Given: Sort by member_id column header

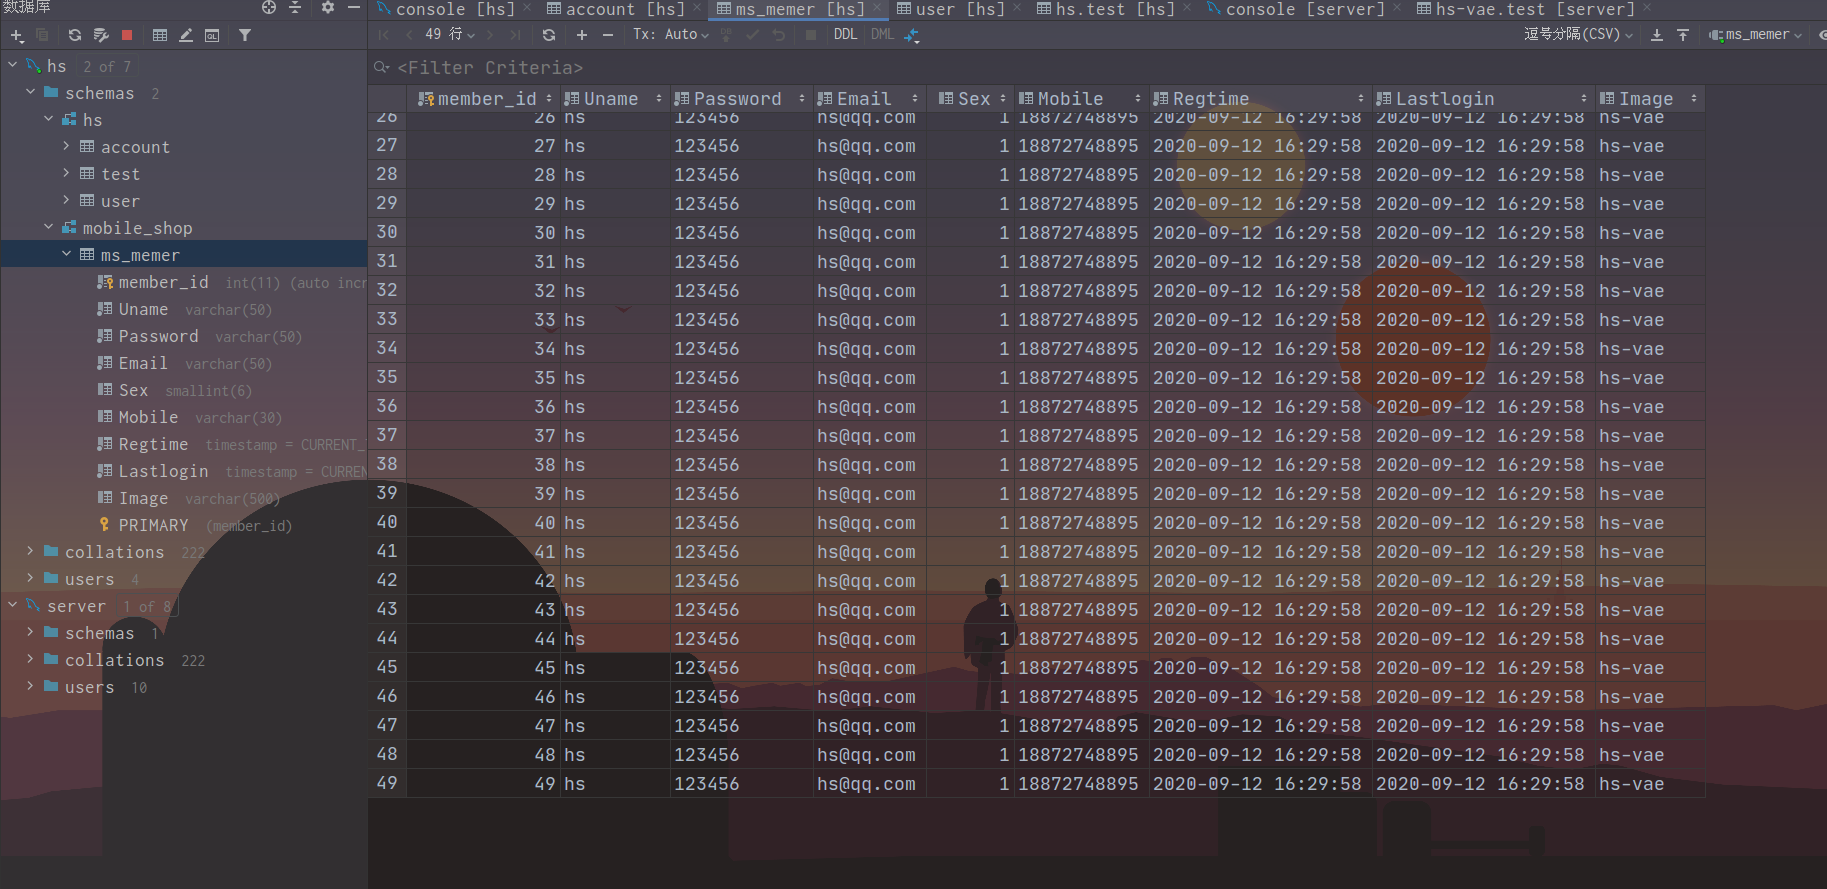Looking at the screenshot, I should (x=485, y=98).
